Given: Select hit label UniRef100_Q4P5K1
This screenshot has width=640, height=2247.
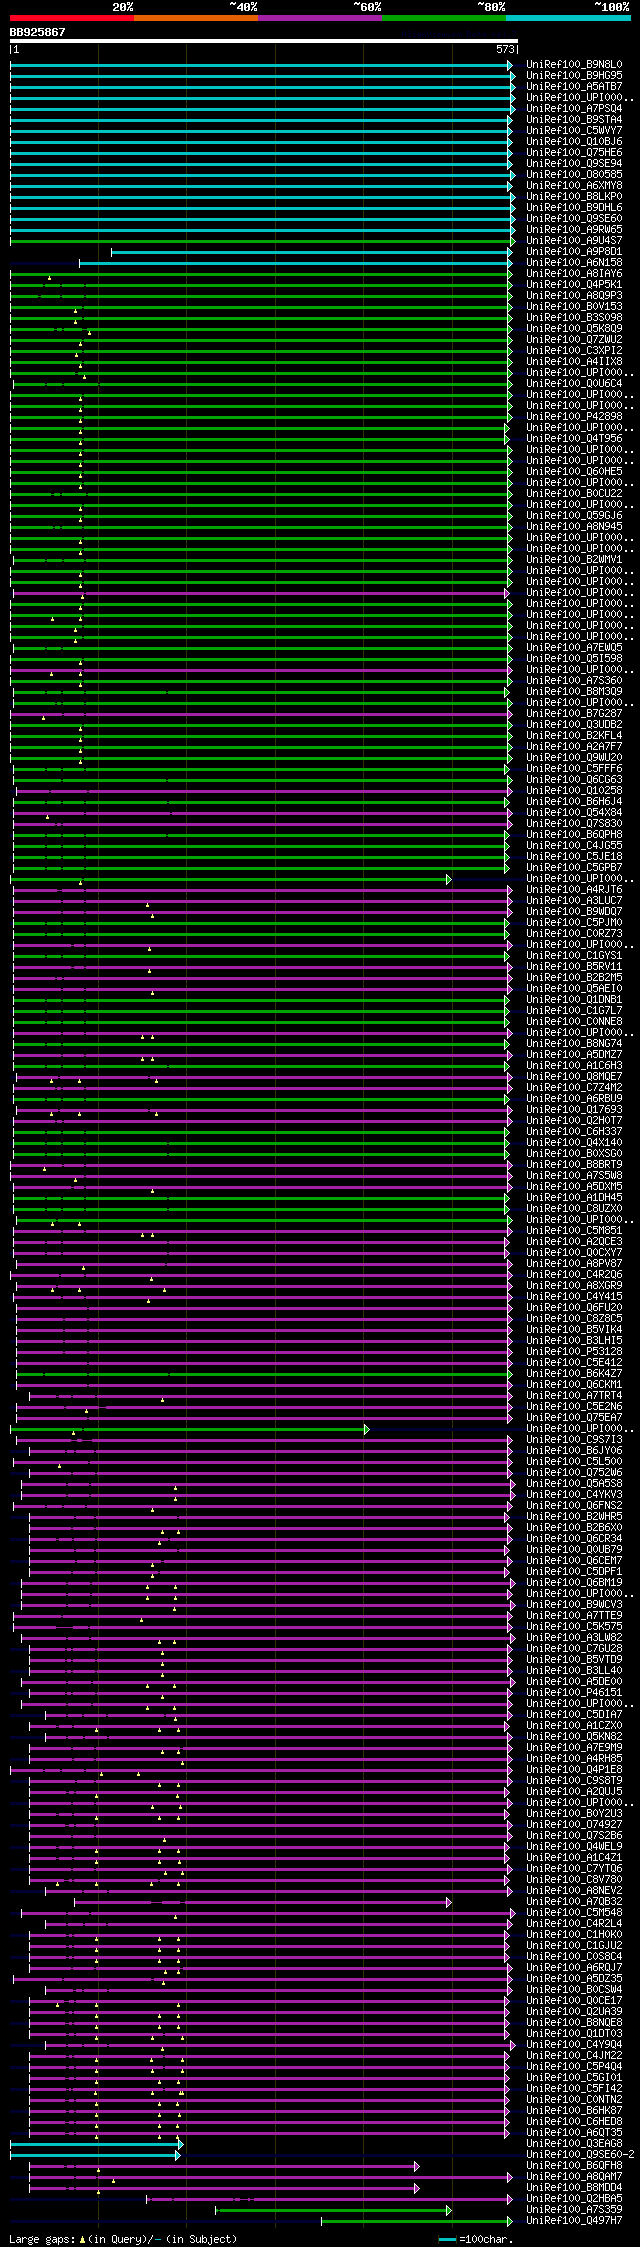Looking at the screenshot, I should [x=574, y=285].
